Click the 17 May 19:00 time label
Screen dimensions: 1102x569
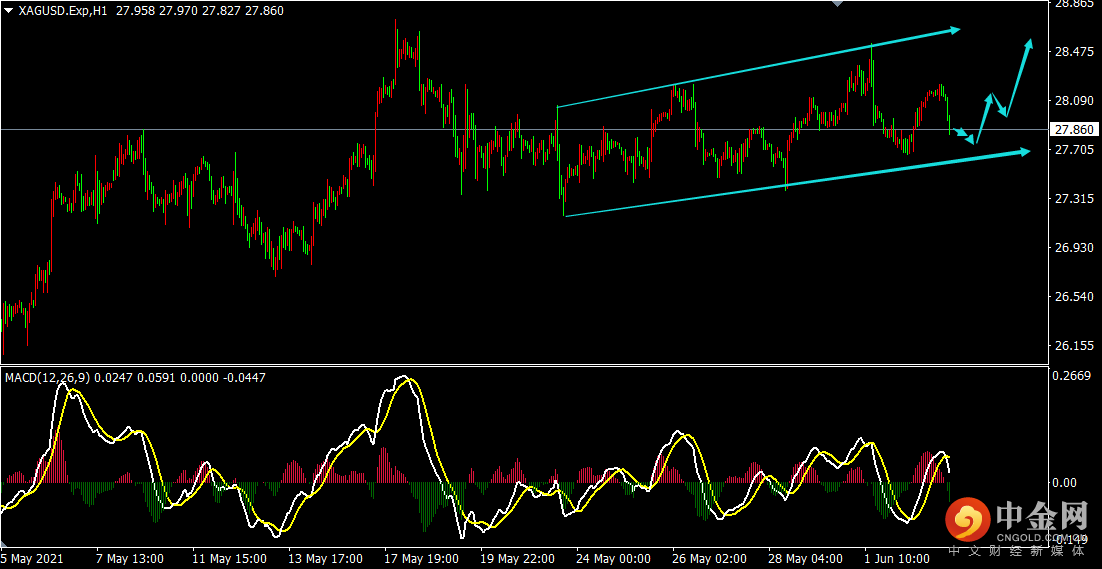(x=421, y=558)
